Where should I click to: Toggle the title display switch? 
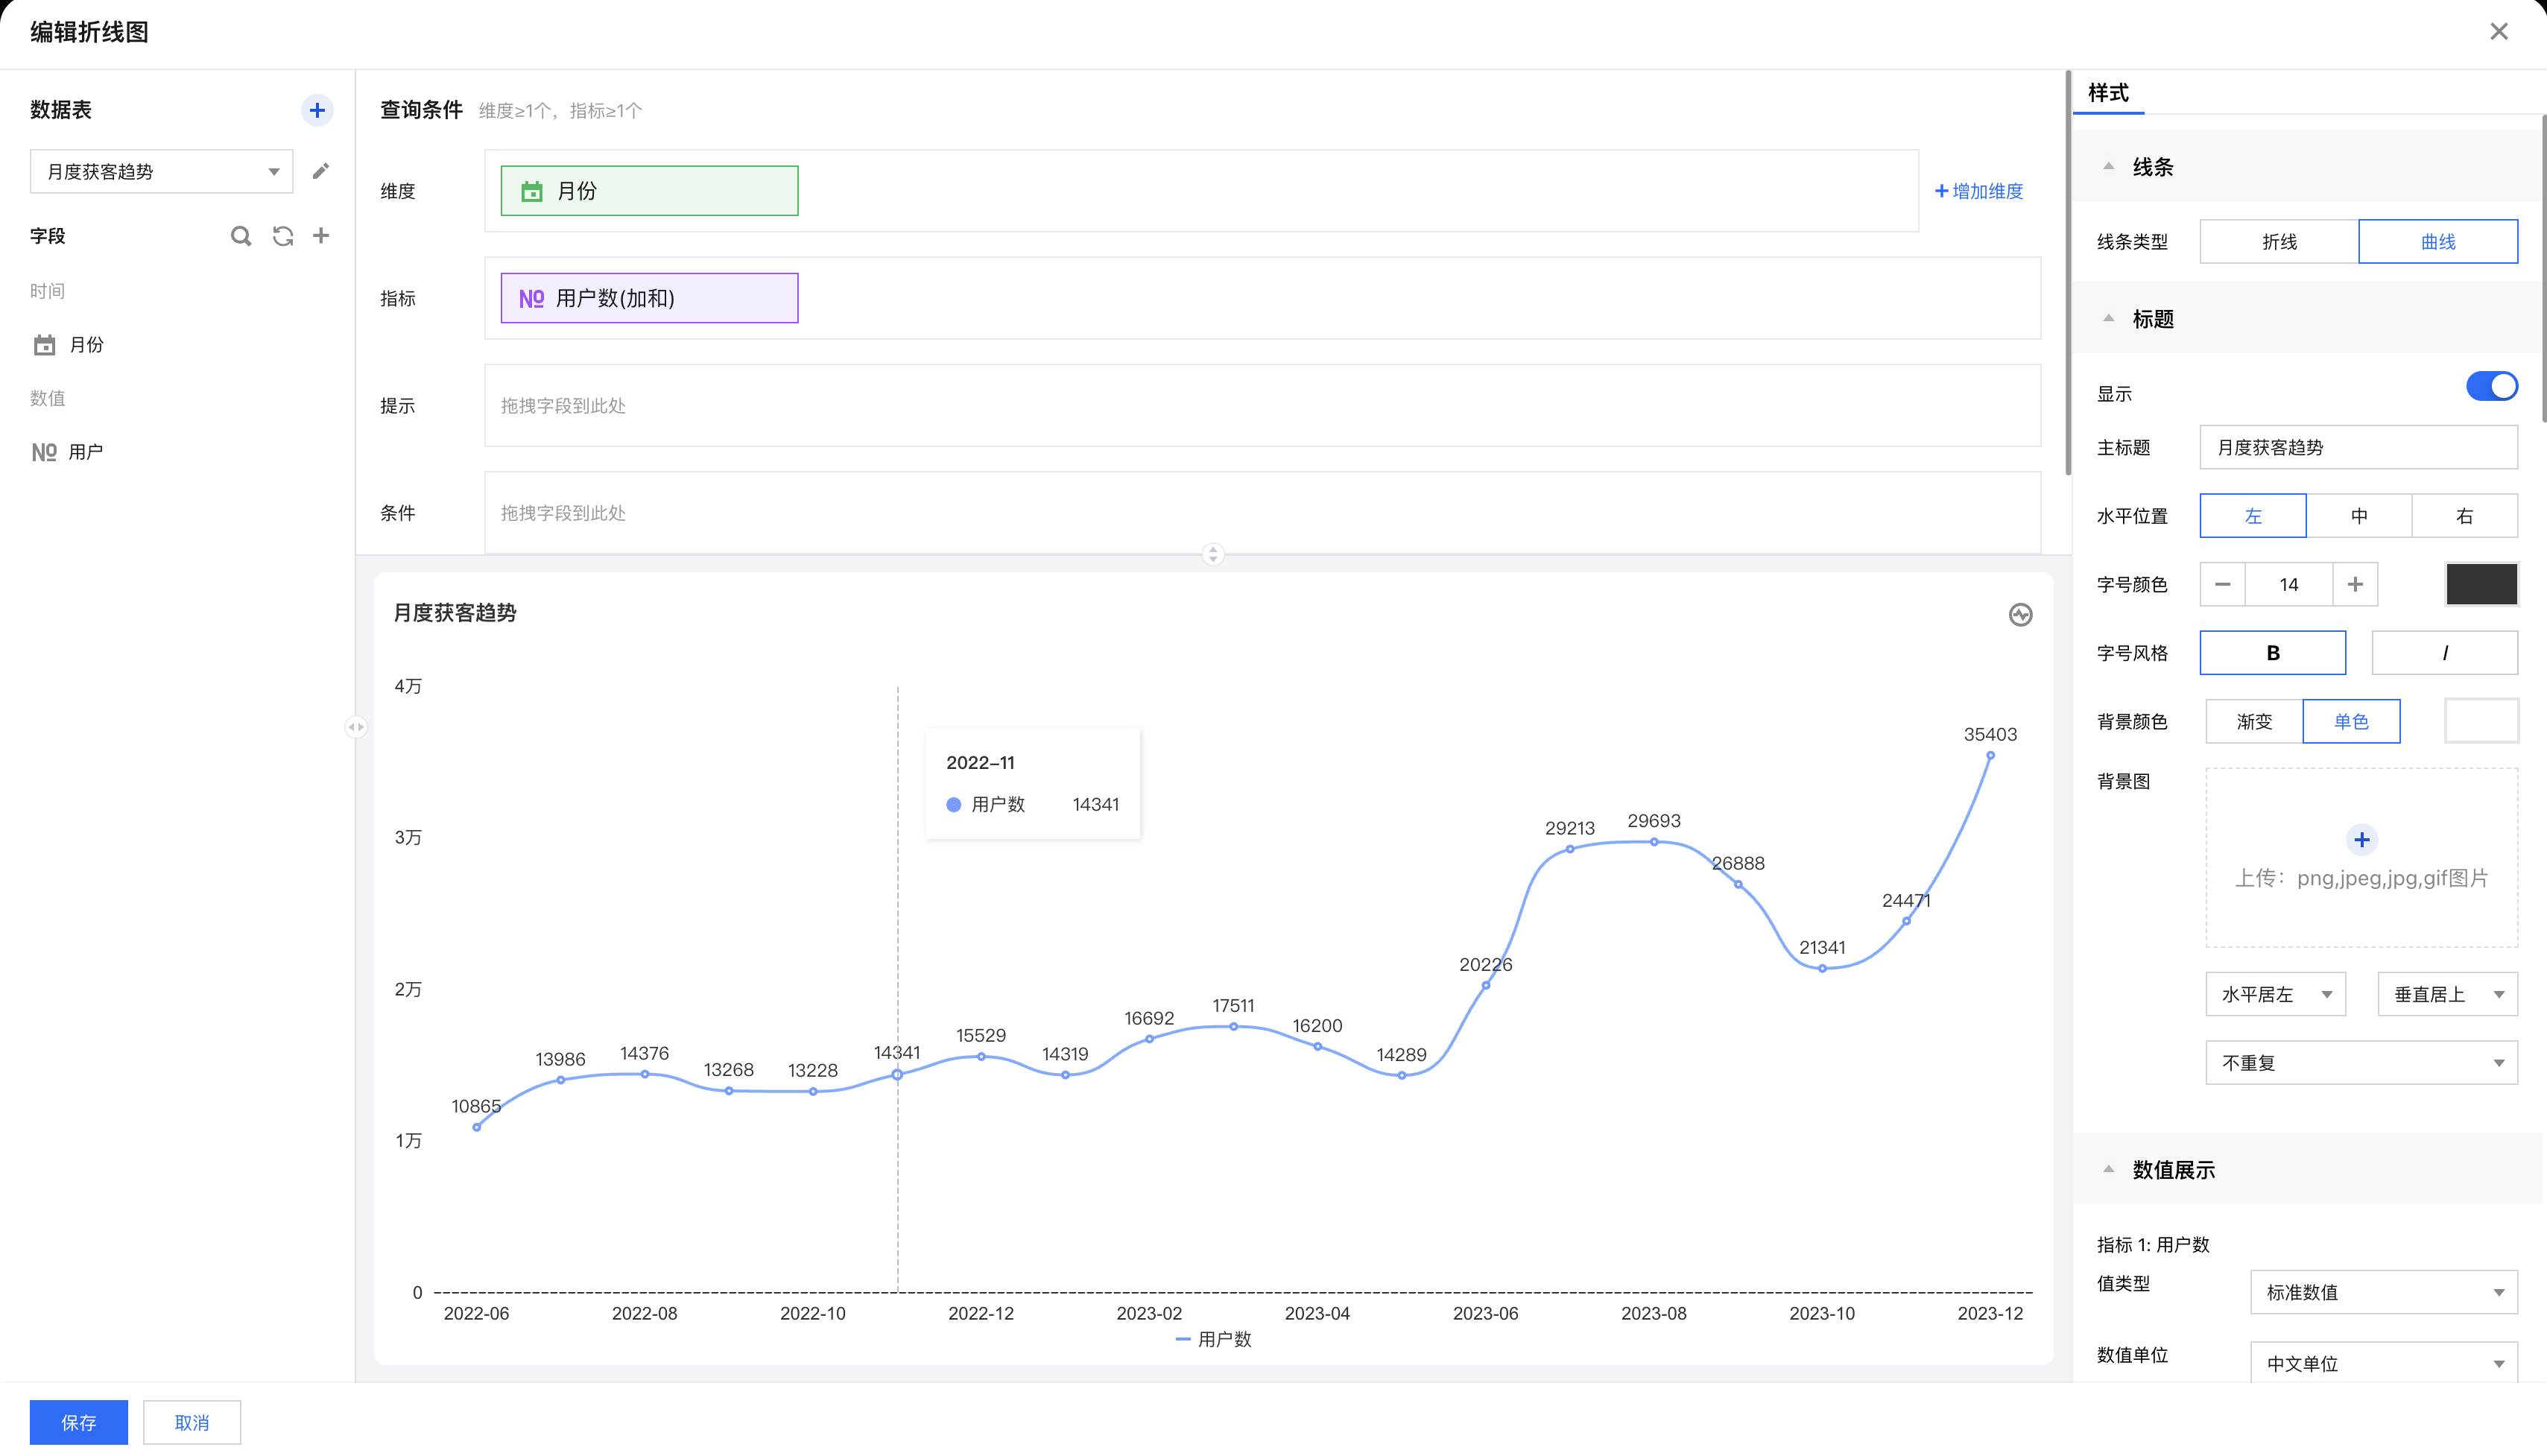click(2491, 387)
